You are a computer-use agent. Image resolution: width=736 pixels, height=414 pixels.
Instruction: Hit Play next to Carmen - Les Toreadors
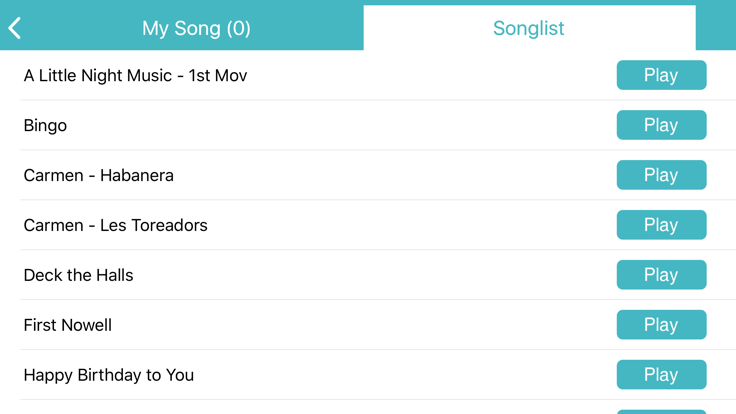coord(661,225)
